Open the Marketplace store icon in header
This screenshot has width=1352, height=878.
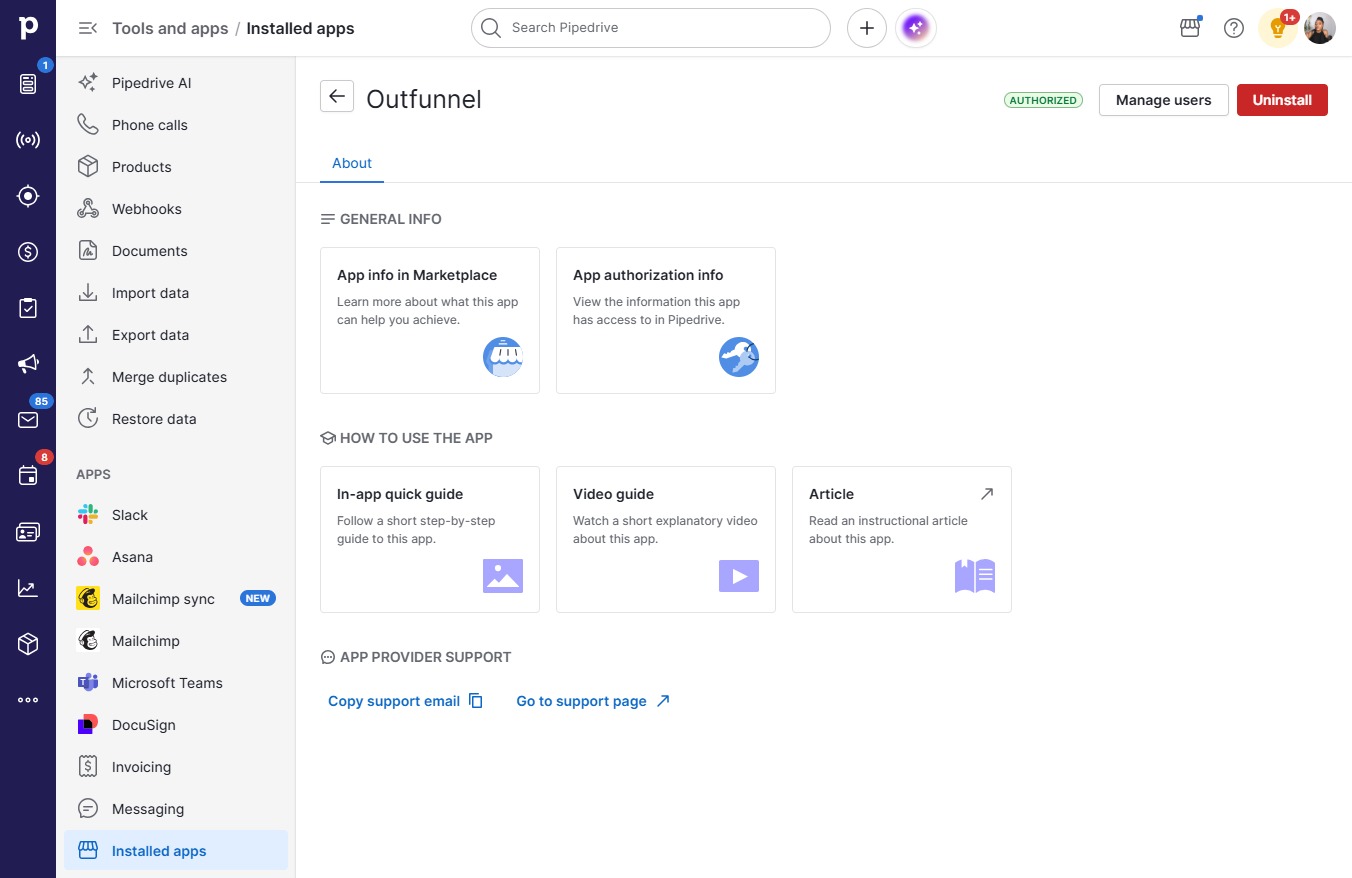[x=1190, y=28]
